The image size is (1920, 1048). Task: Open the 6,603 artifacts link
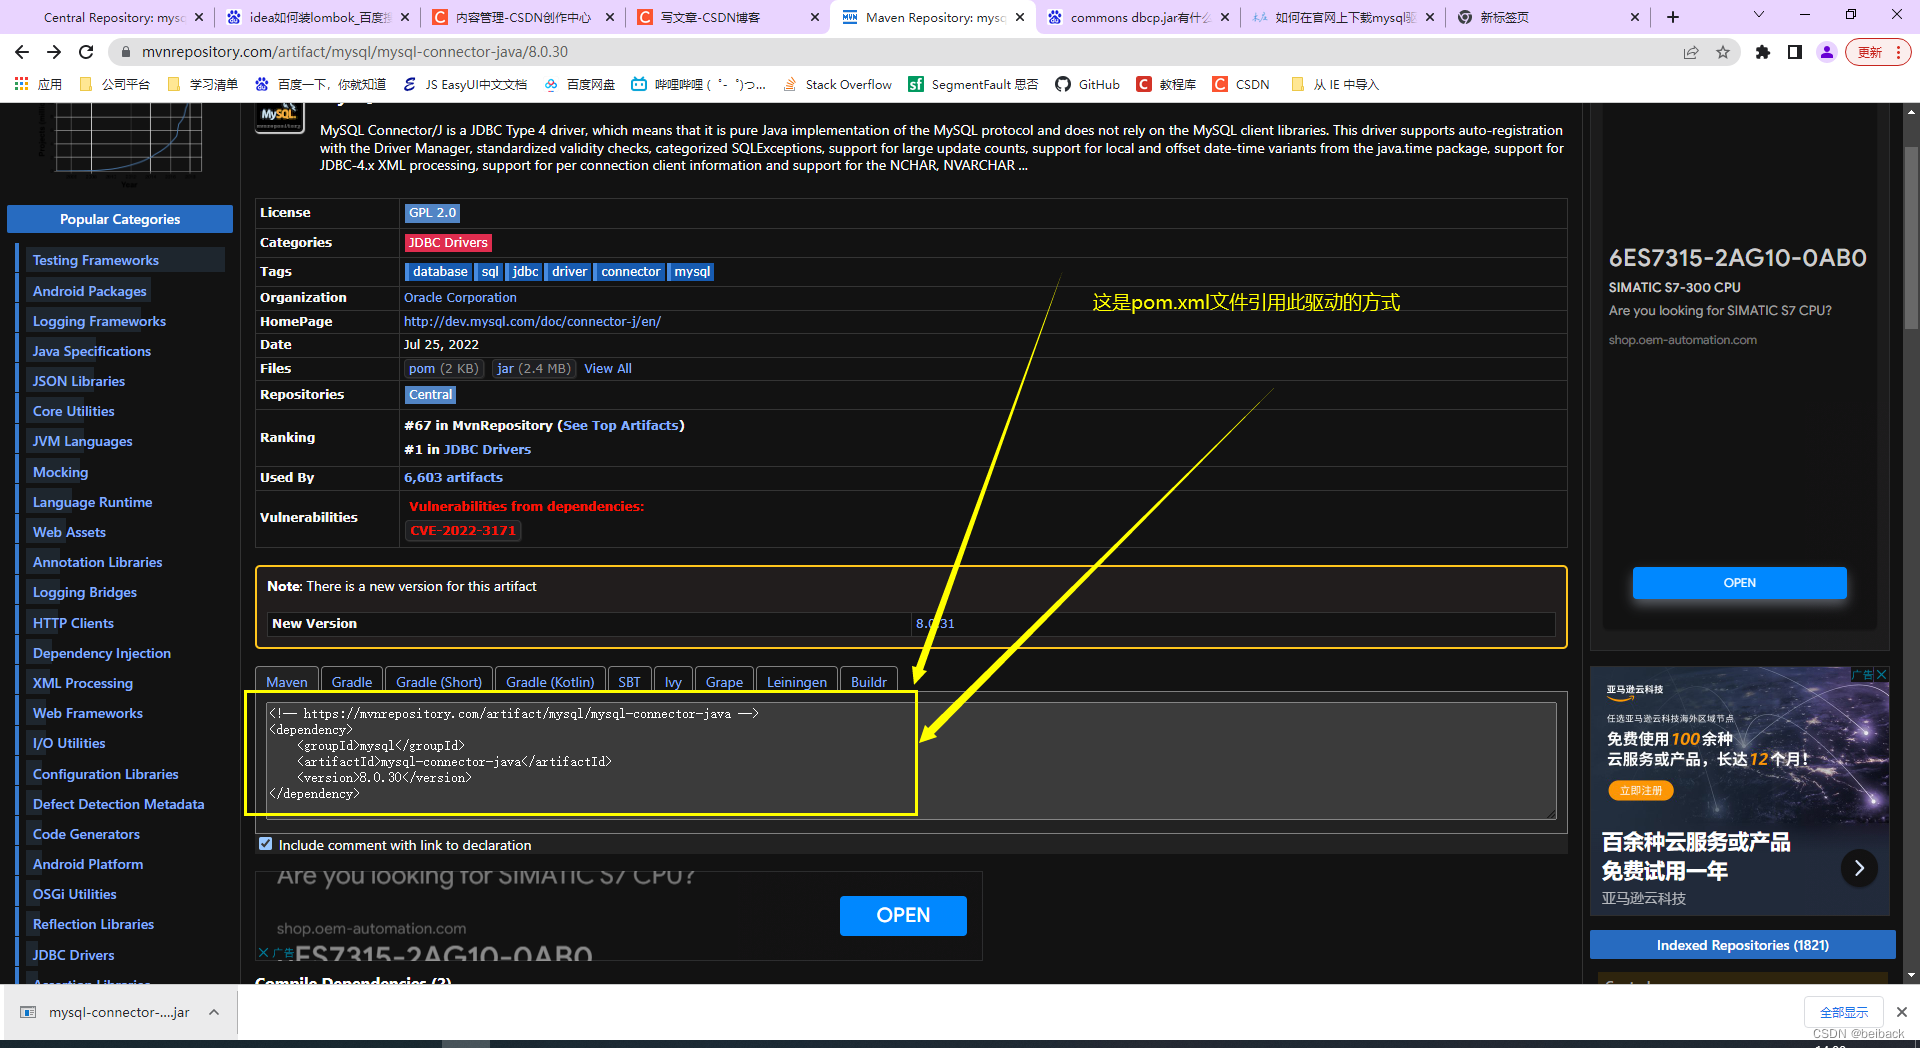pos(453,477)
